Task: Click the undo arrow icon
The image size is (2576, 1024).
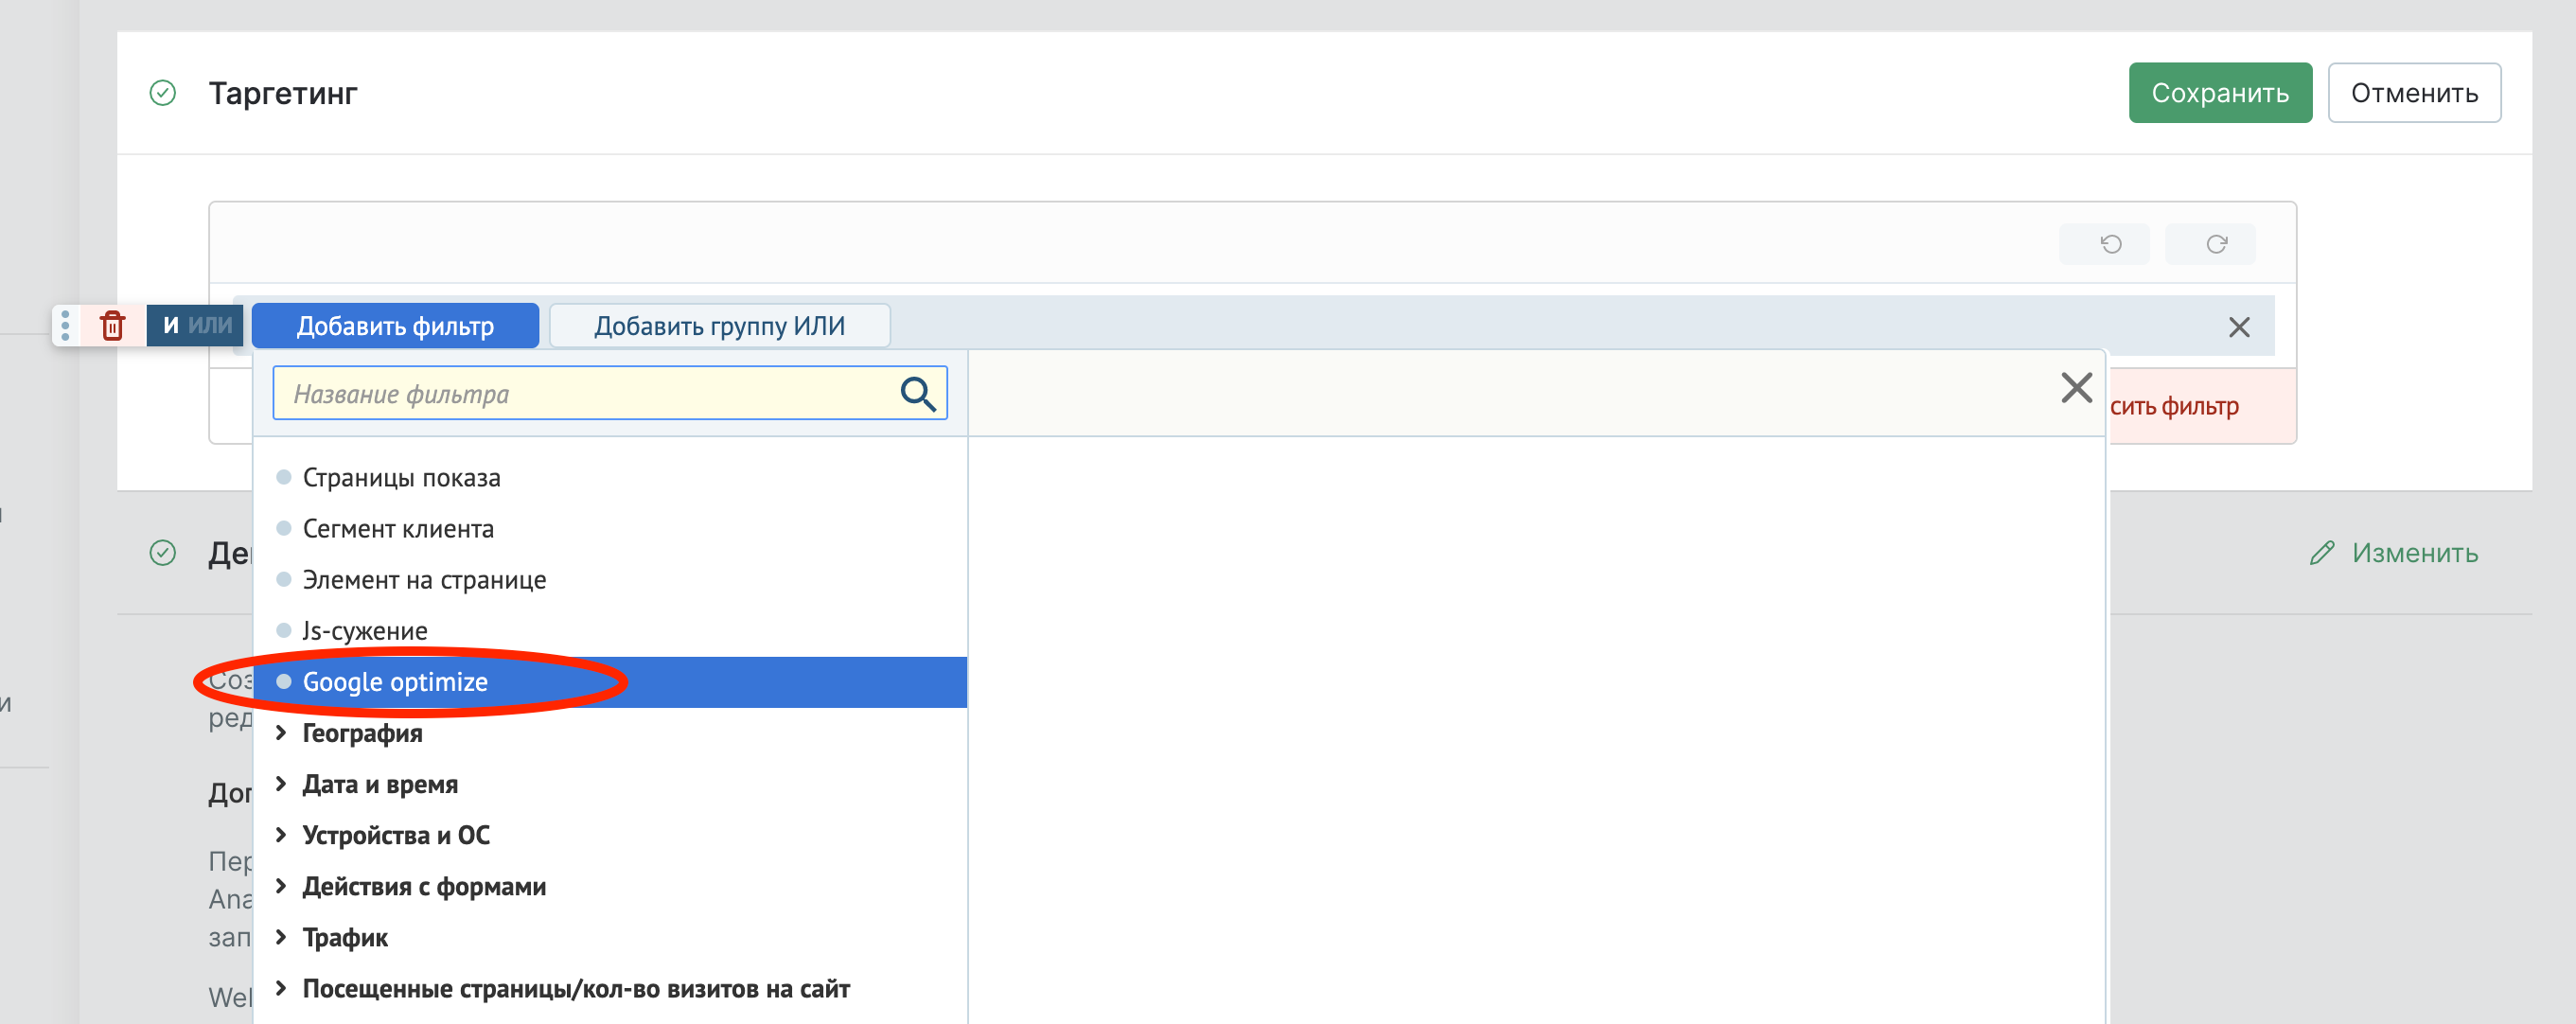Action: tap(2110, 244)
